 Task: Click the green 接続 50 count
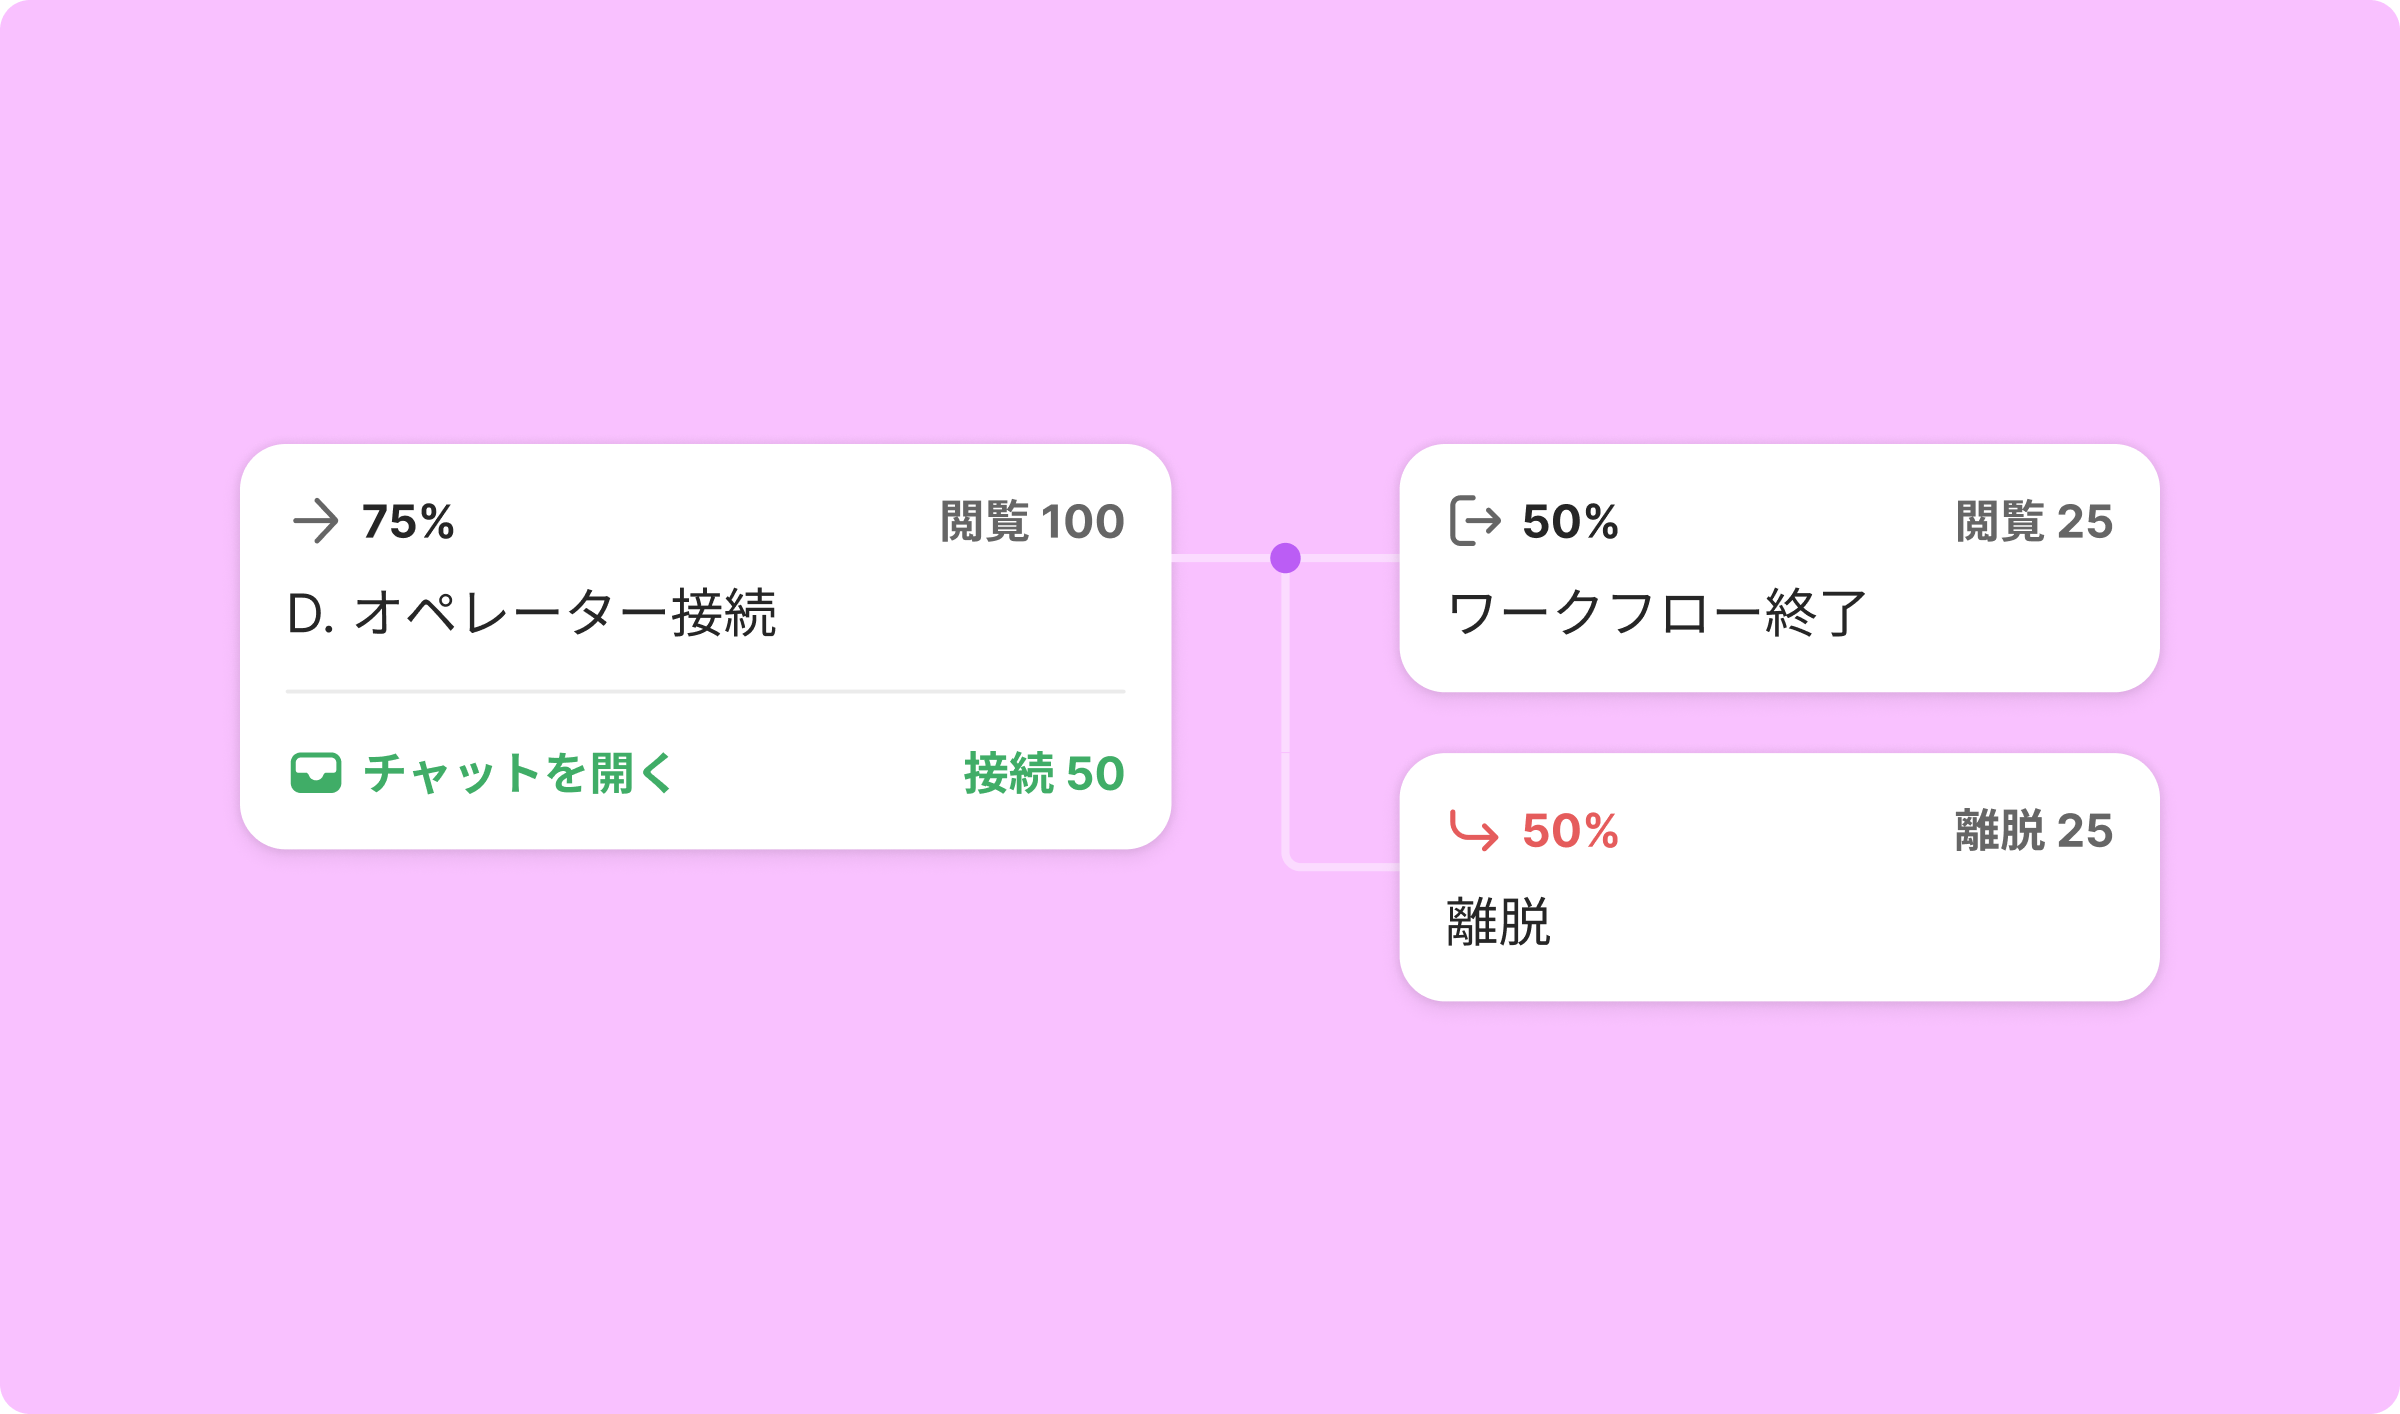(x=1044, y=773)
